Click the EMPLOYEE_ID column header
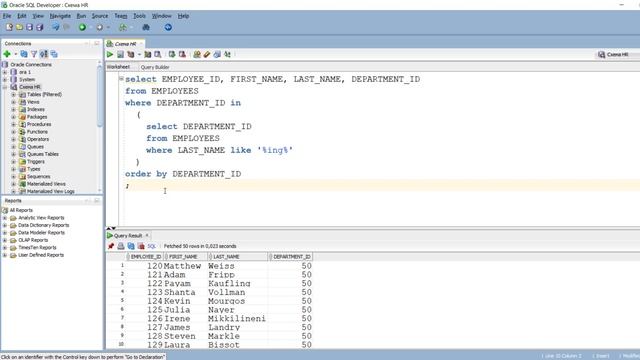Image resolution: width=640 pixels, height=360 pixels. click(146, 257)
